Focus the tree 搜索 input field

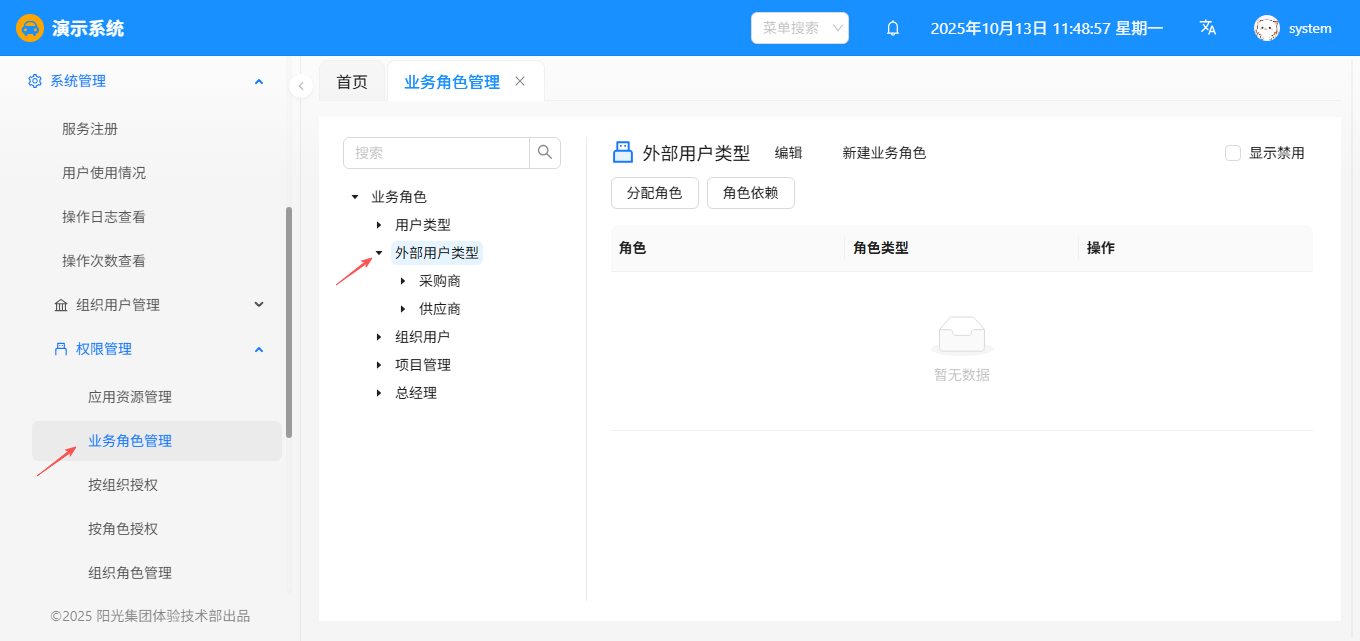(x=437, y=153)
